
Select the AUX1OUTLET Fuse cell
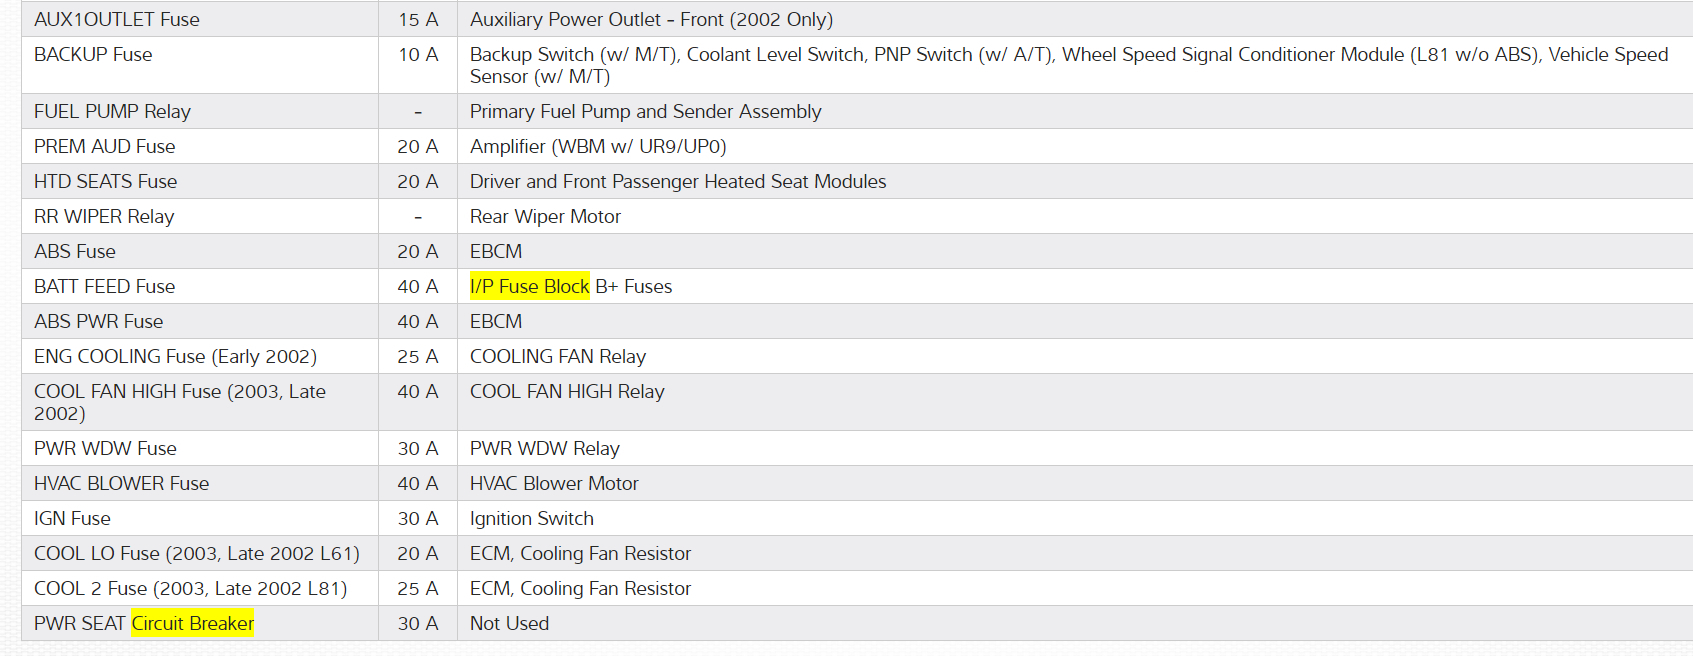click(117, 20)
